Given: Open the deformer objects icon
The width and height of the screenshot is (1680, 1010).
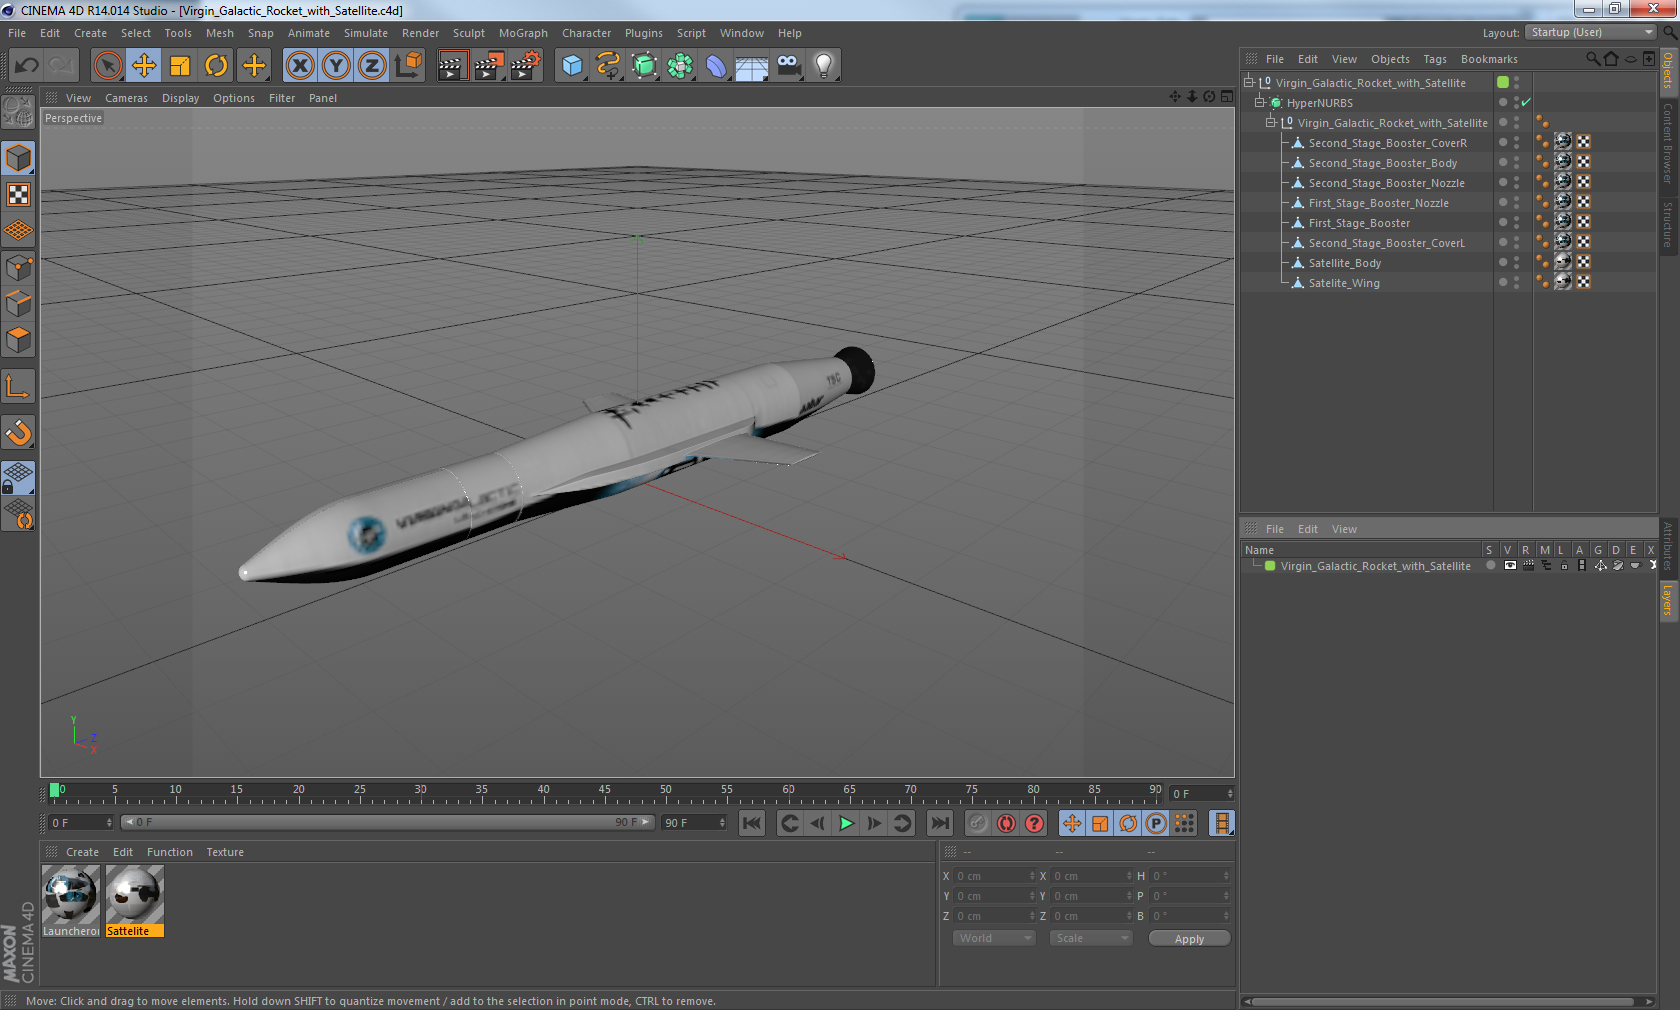Looking at the screenshot, I should coord(716,66).
